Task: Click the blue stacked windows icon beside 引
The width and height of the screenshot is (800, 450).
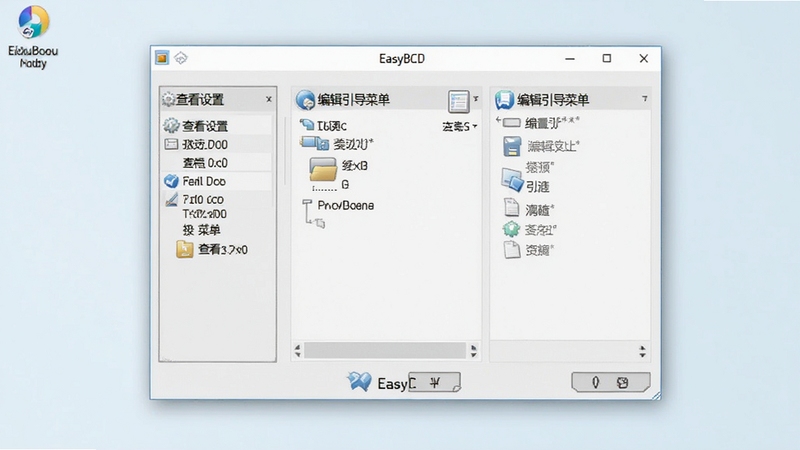Action: [x=512, y=180]
